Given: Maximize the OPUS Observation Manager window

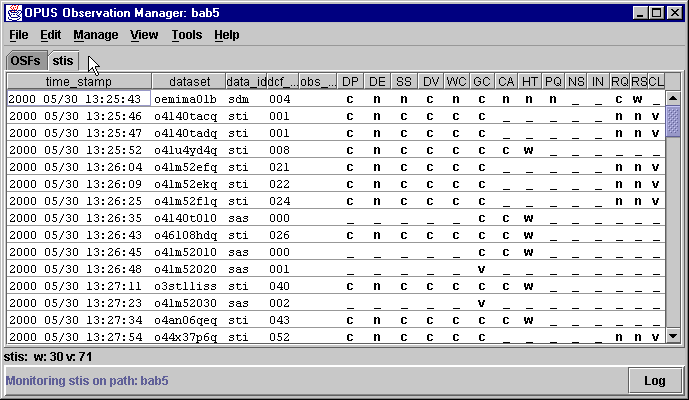Looking at the screenshot, I should pos(655,12).
